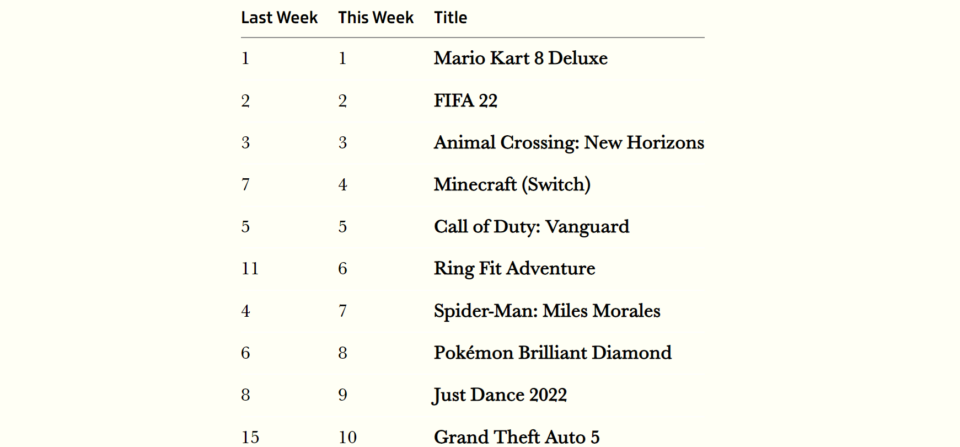Click this week rank 7 for Spider-Man
960x447 pixels.
(x=343, y=311)
